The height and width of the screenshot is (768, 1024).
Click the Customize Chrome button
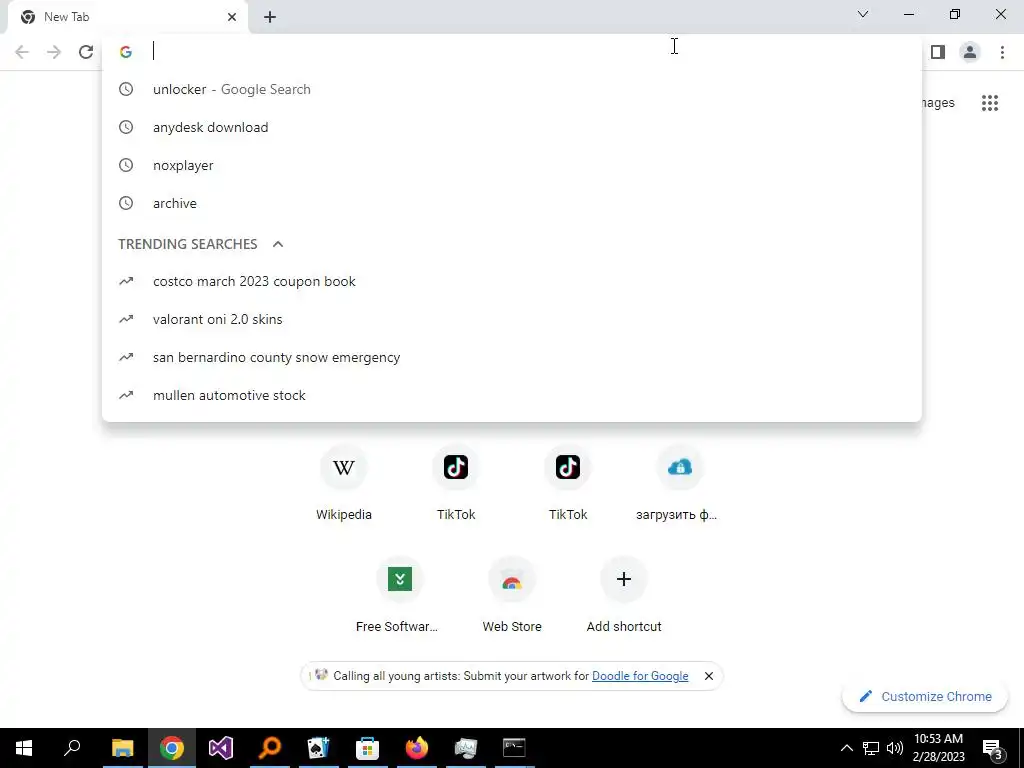(925, 696)
